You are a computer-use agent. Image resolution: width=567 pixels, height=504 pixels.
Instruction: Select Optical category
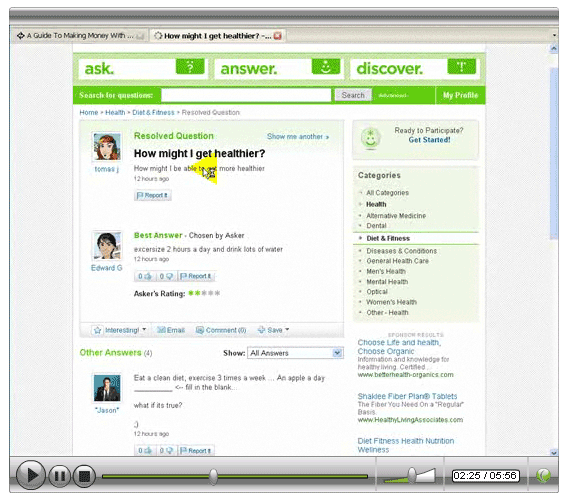pyautogui.click(x=377, y=292)
